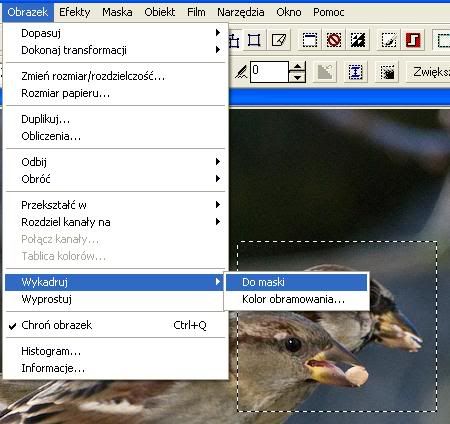Choose Do maski from the submenu
450x424 pixels.
click(x=297, y=282)
